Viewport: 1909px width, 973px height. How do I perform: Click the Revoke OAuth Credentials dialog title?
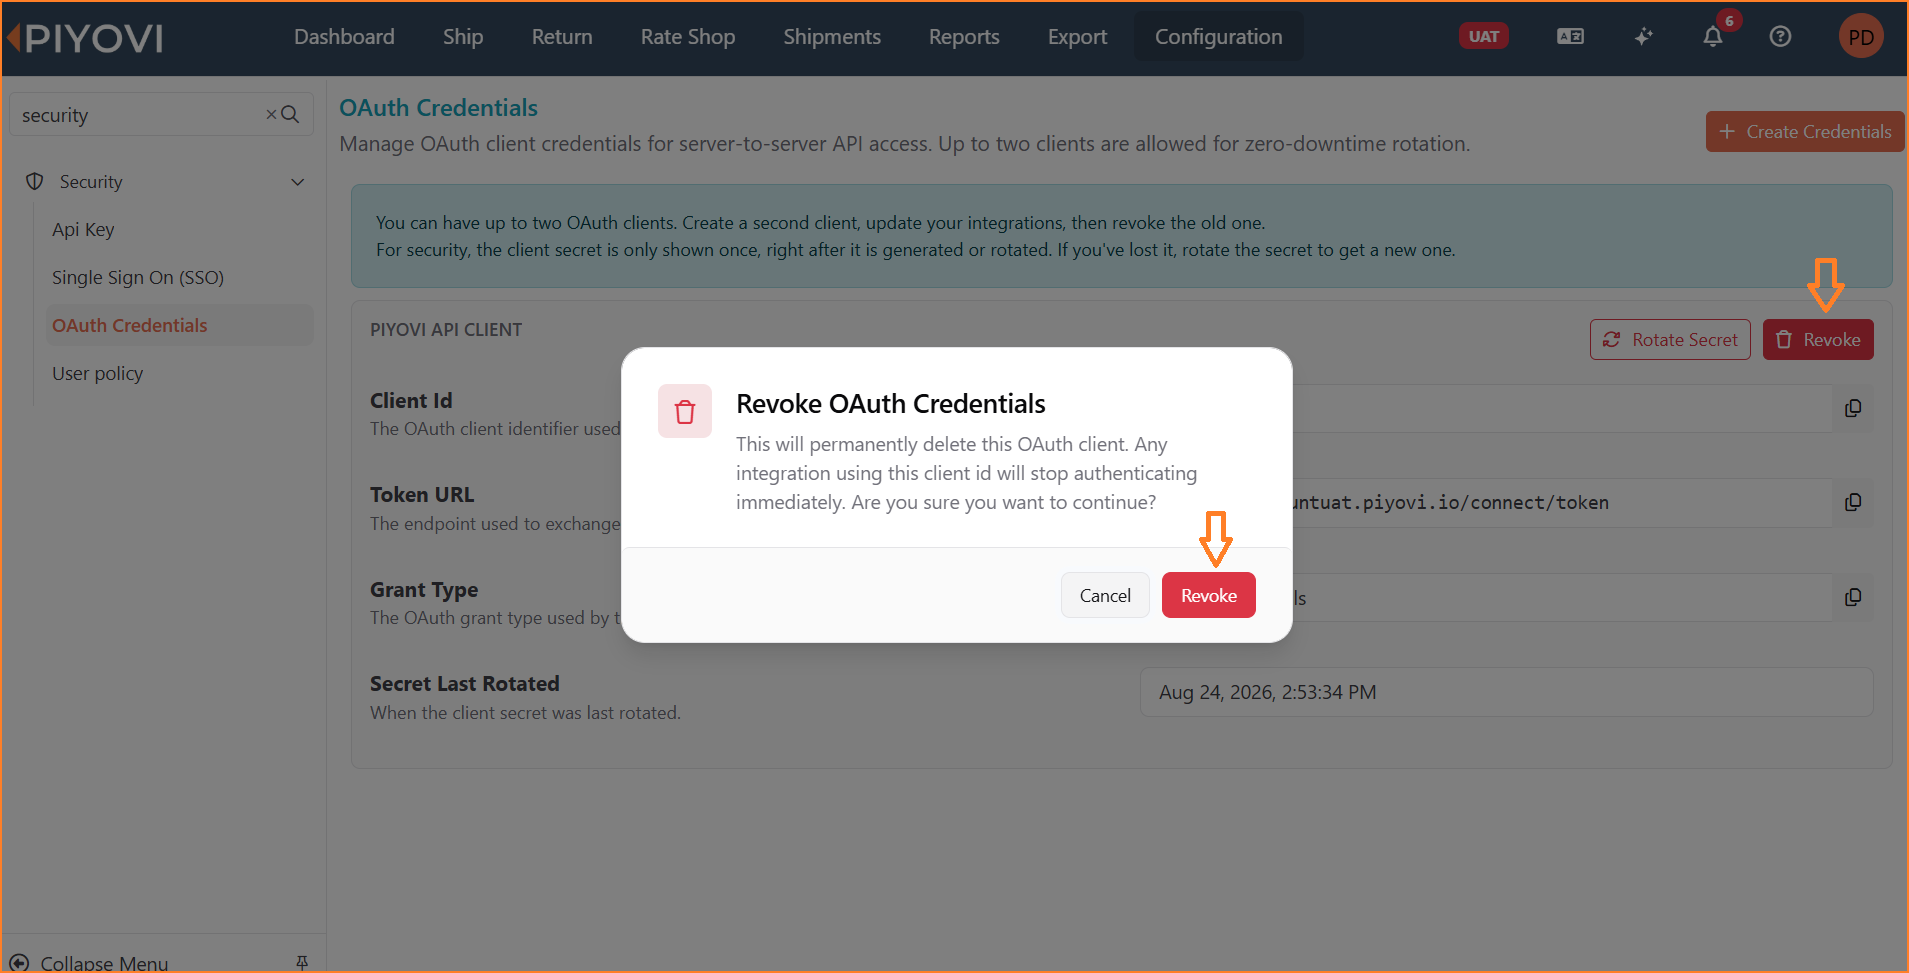pos(890,403)
